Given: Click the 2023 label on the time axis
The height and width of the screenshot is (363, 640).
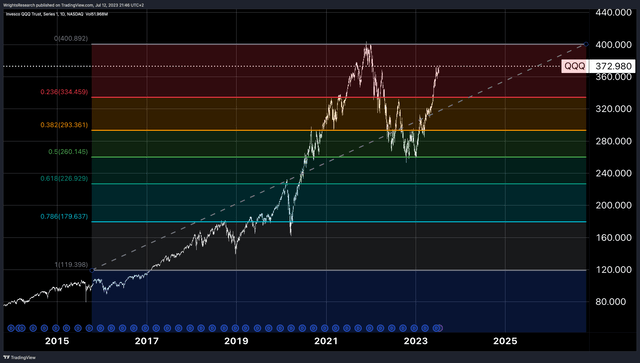Looking at the screenshot, I should [x=416, y=341].
